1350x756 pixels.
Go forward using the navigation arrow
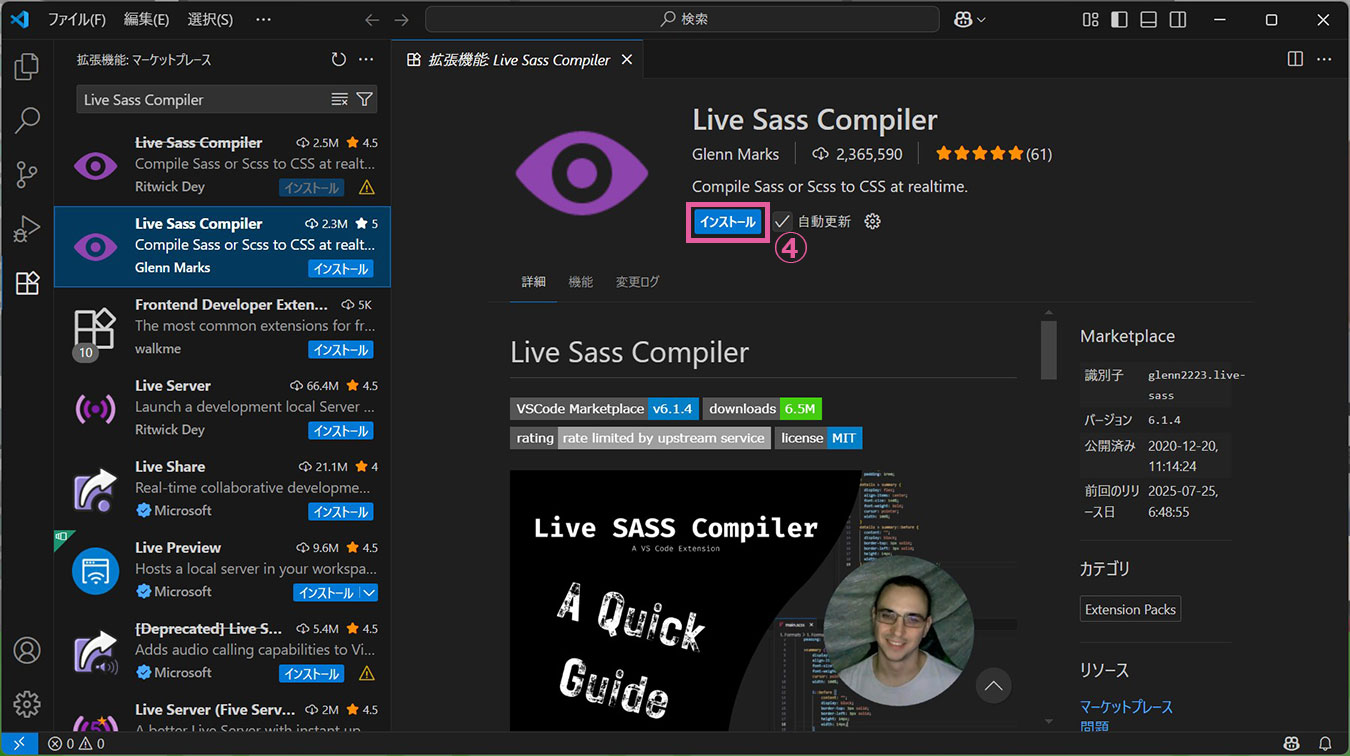[x=402, y=20]
